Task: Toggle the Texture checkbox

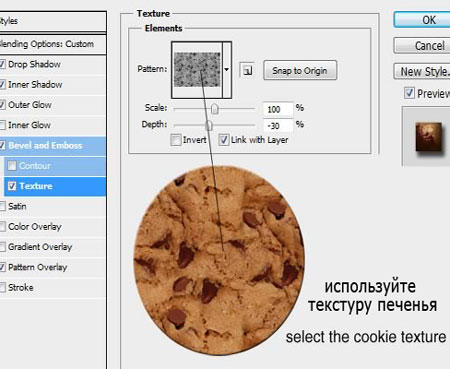Action: pyautogui.click(x=12, y=186)
